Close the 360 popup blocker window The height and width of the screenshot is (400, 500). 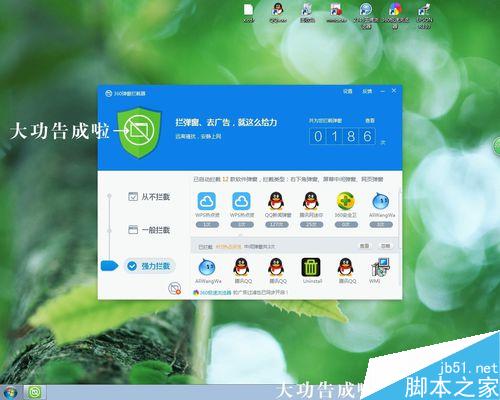coord(394,91)
